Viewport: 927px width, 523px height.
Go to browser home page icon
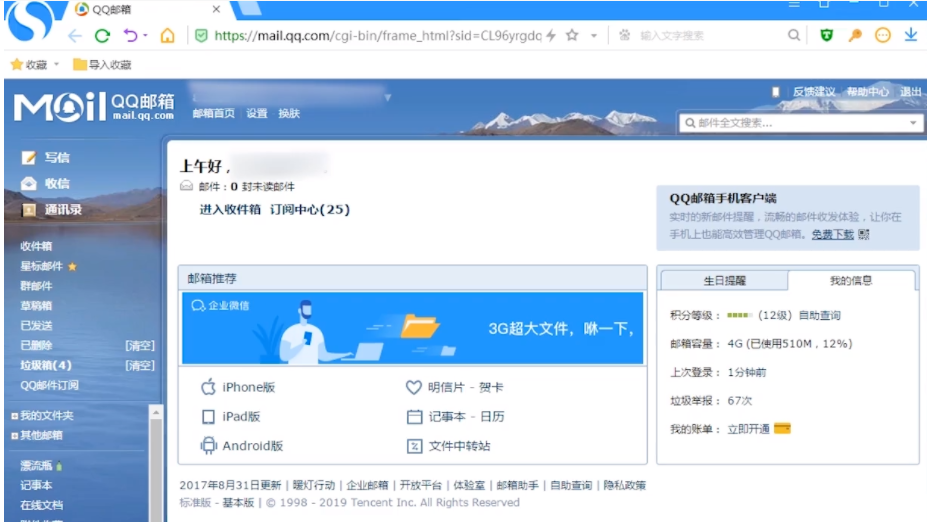[x=168, y=36]
